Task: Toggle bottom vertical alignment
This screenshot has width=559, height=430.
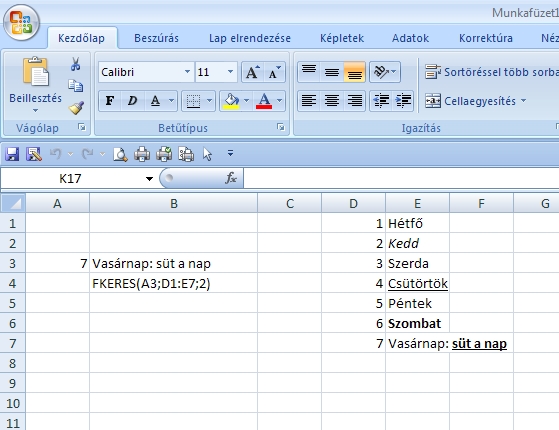Action: pos(354,72)
